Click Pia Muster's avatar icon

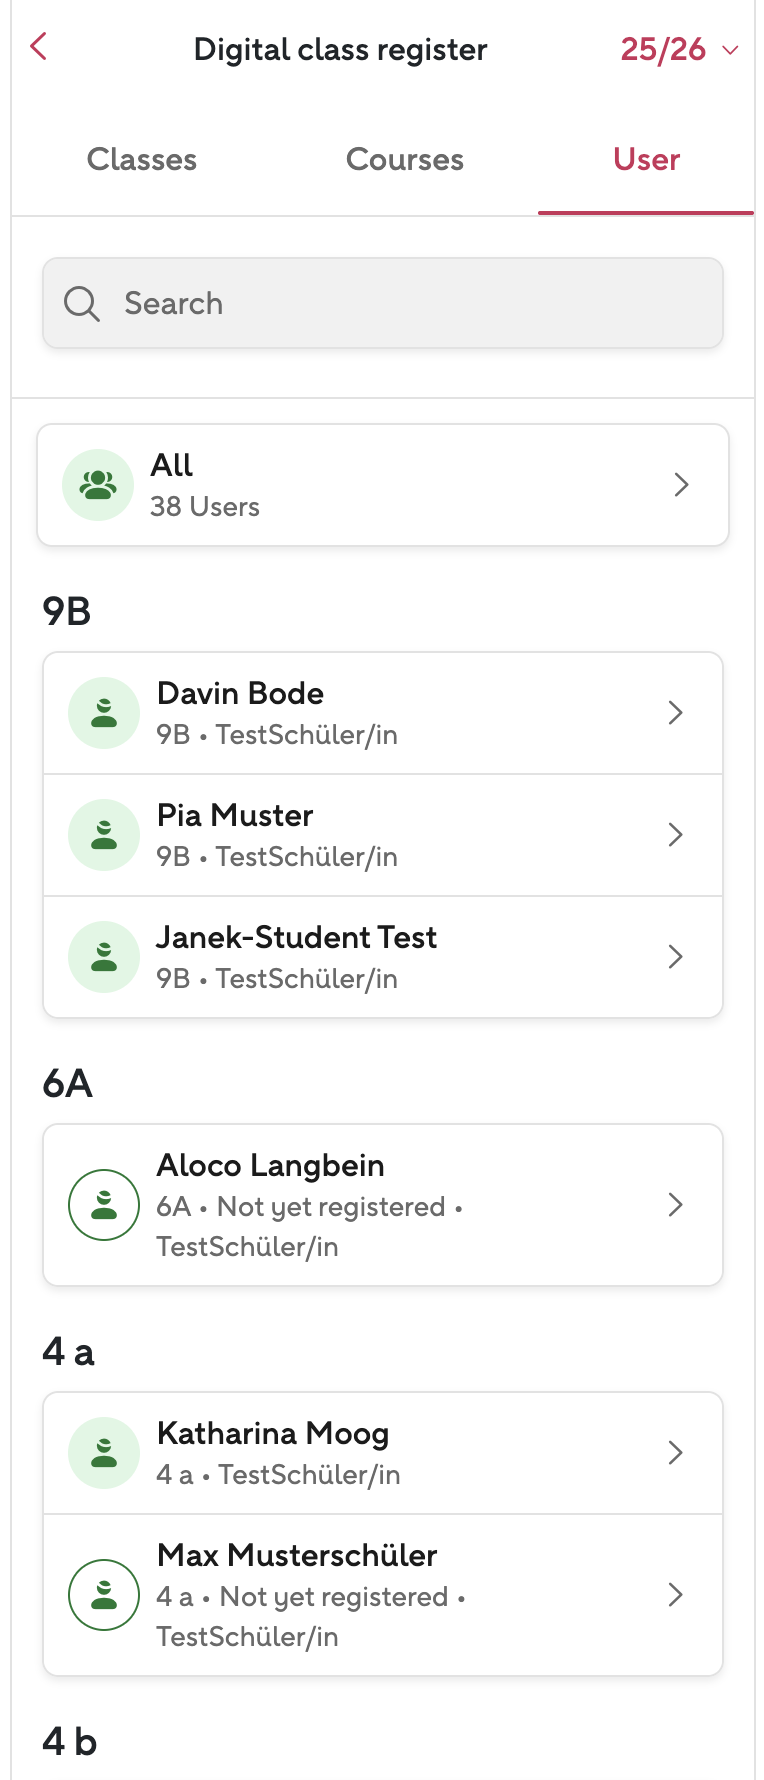[x=104, y=835]
